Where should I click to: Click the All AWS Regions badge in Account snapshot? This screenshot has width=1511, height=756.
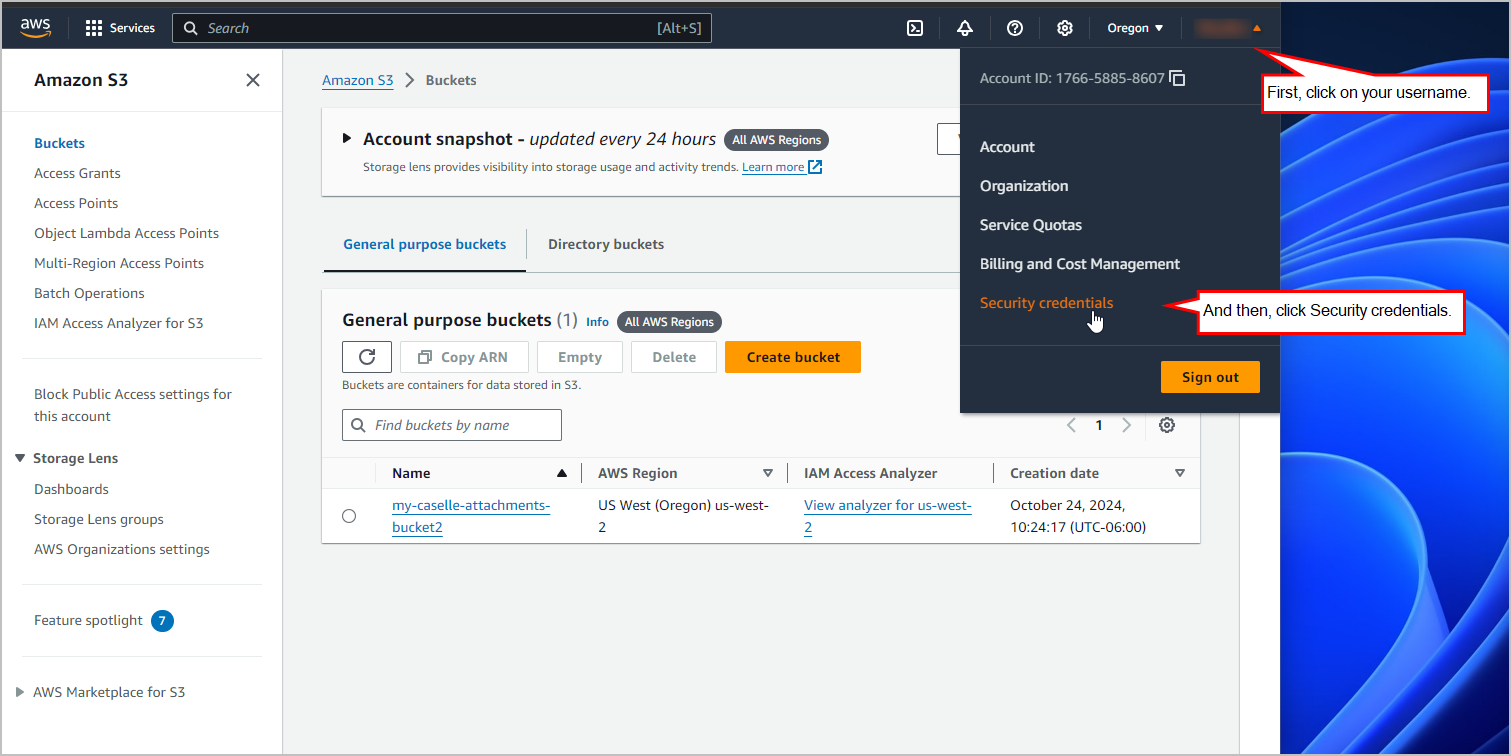[777, 140]
